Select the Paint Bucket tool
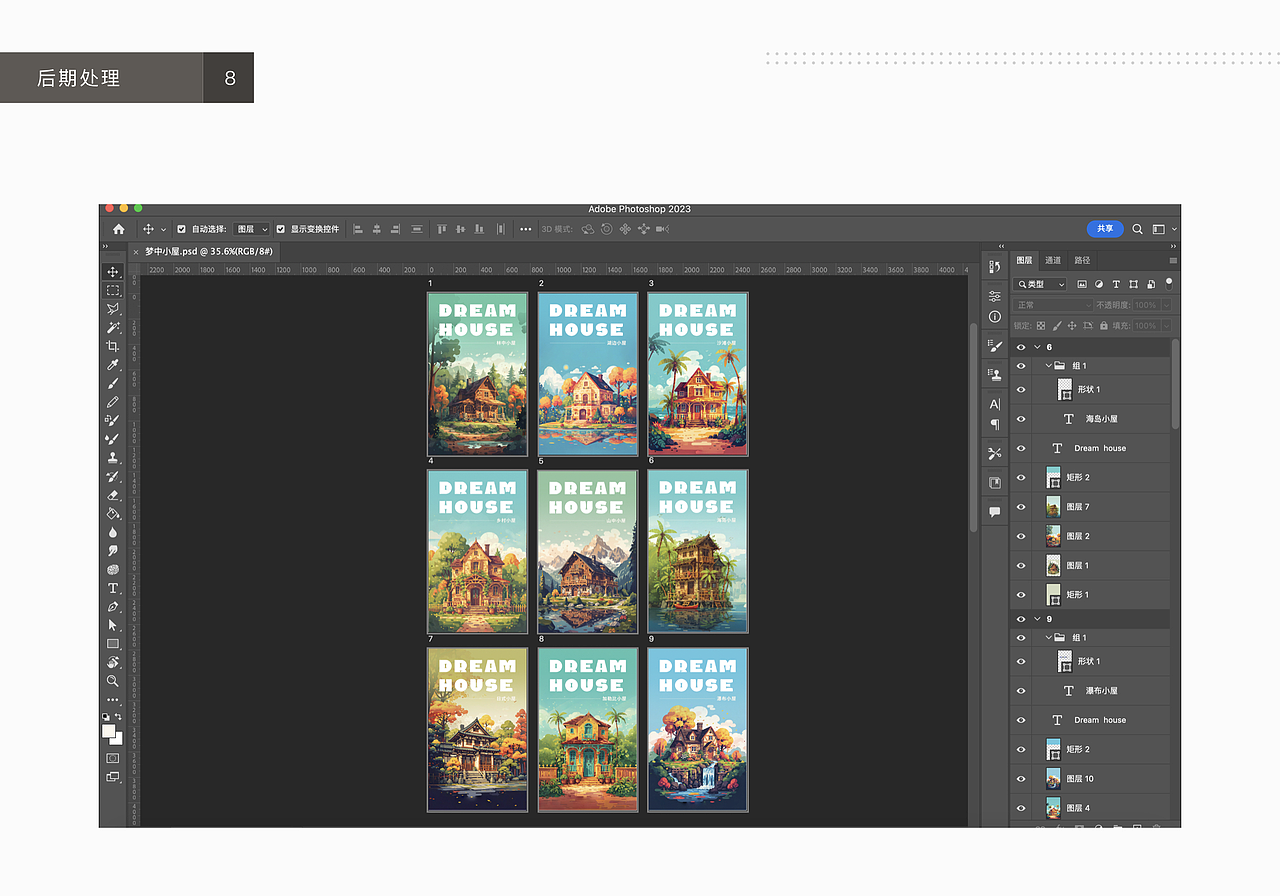Screen dimensions: 1280x896 click(x=113, y=513)
